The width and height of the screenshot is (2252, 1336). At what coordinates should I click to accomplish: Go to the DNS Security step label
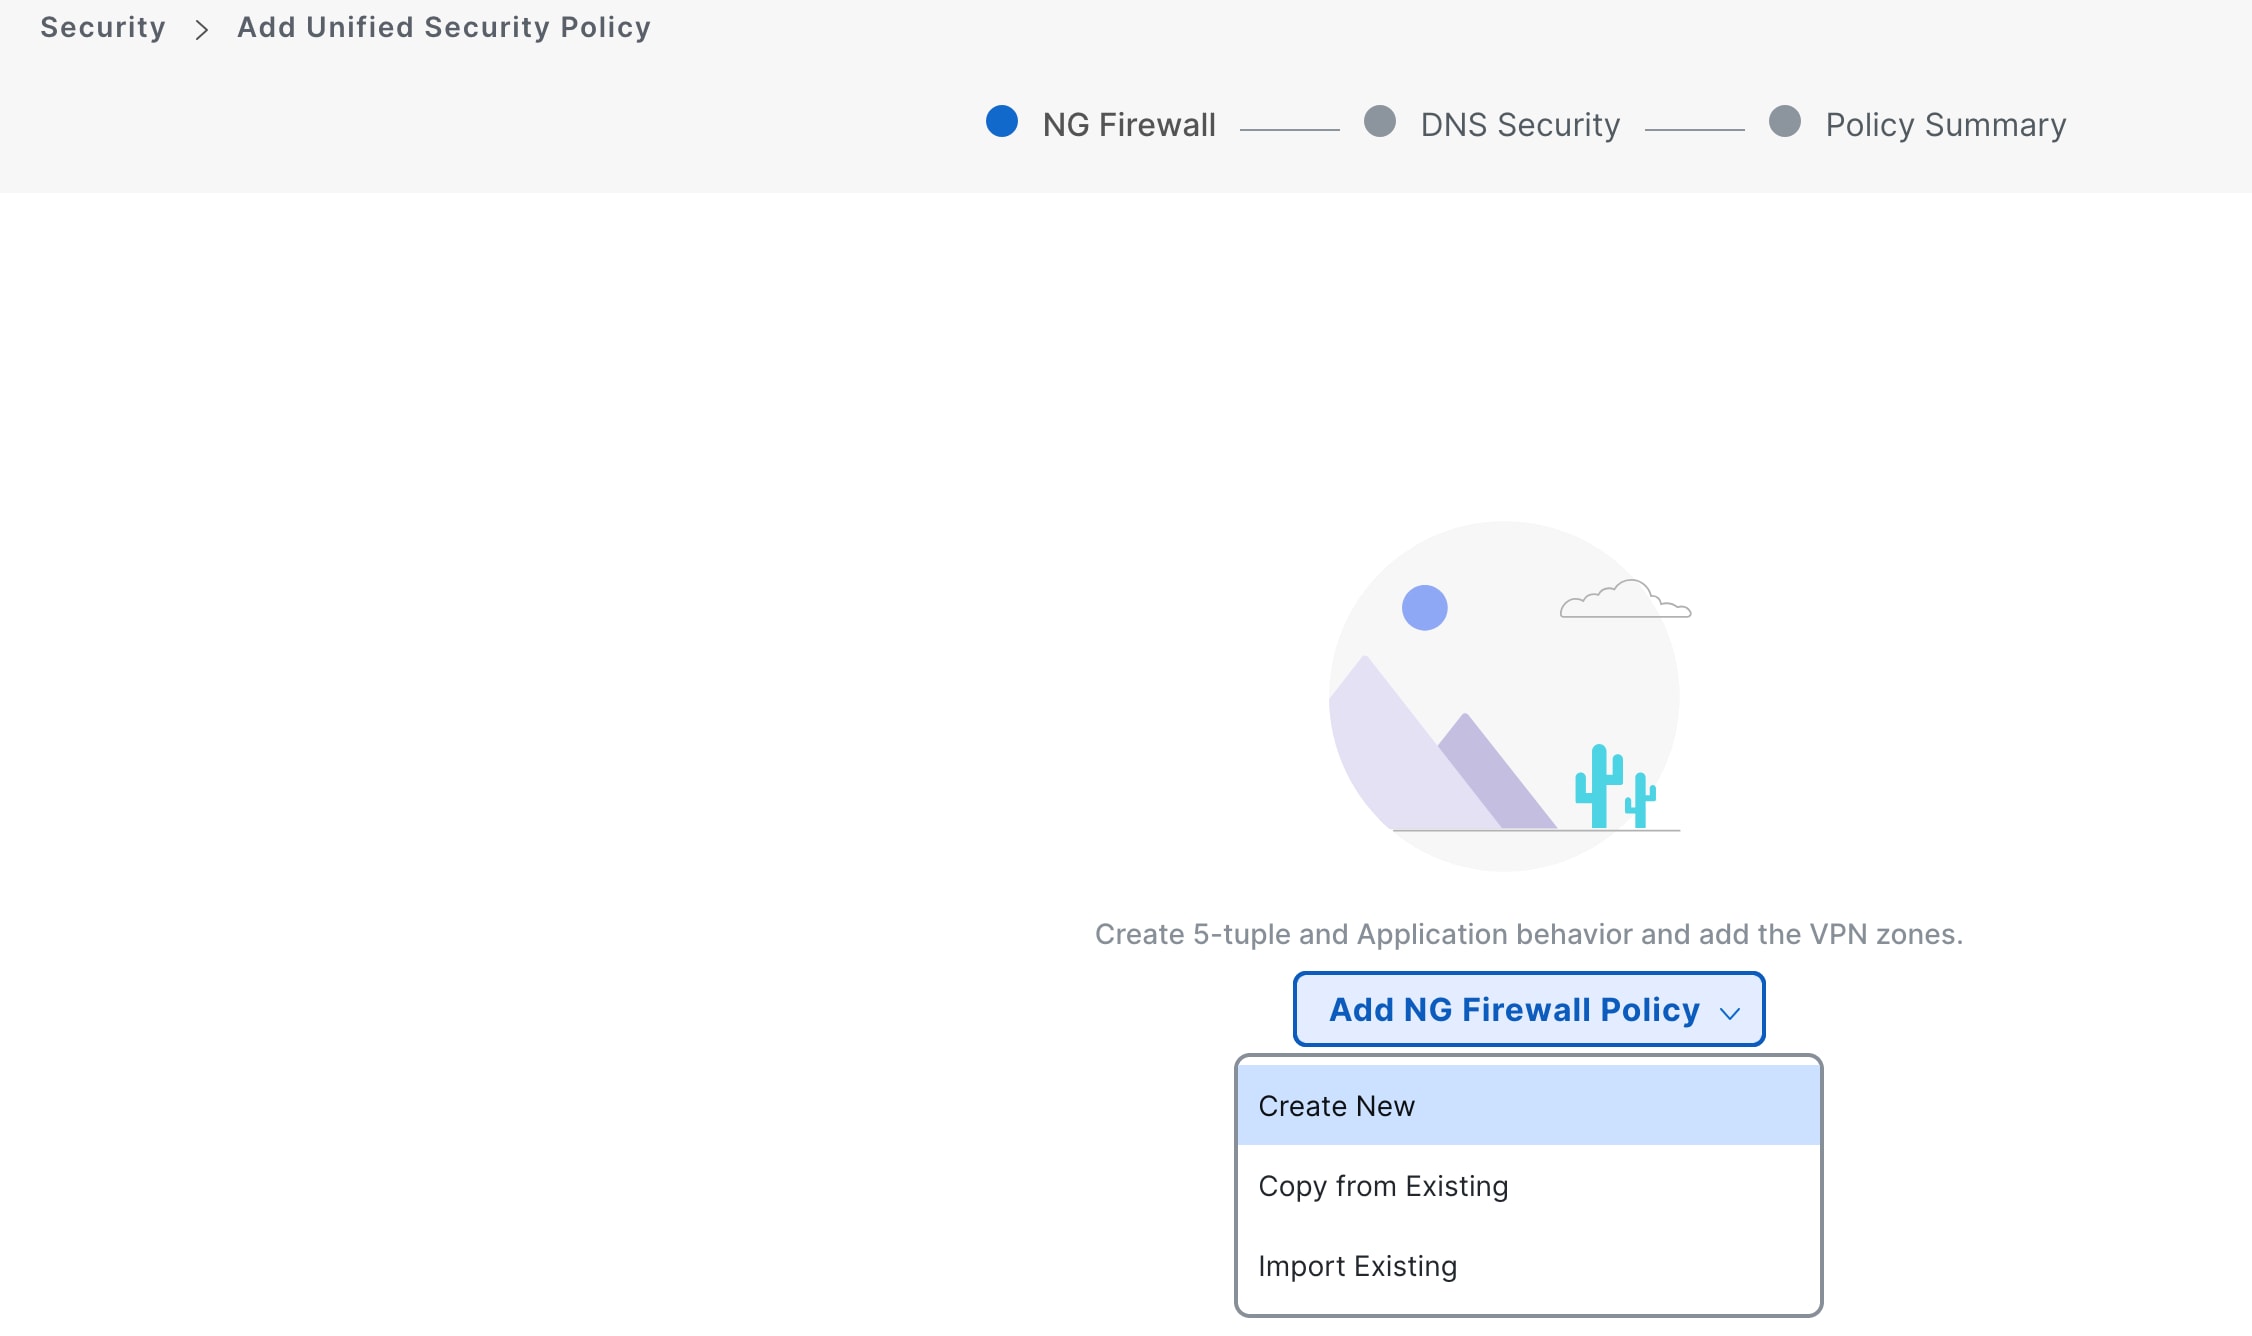click(1519, 125)
